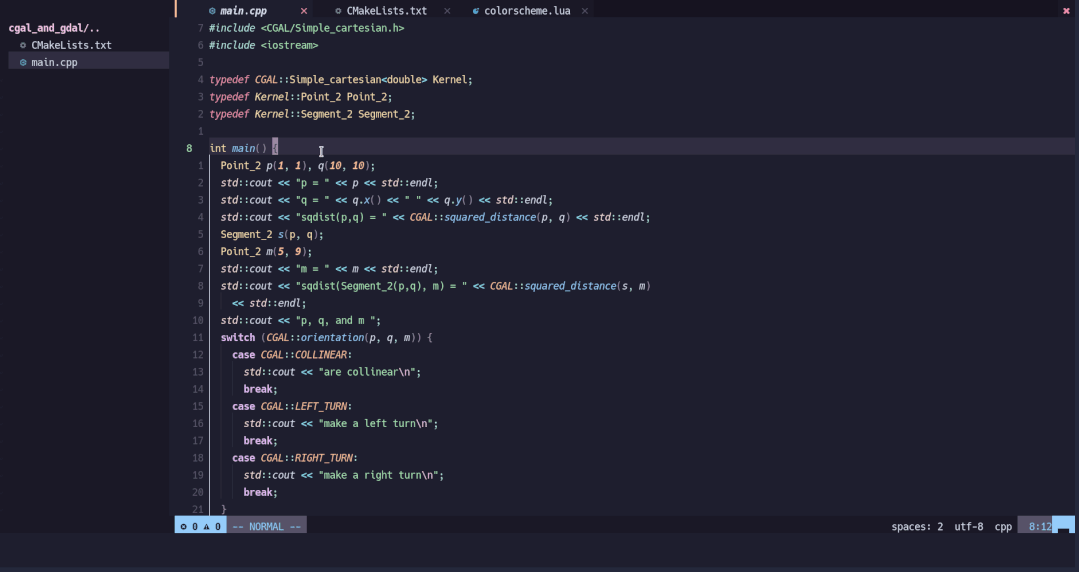Image resolution: width=1079 pixels, height=572 pixels.
Task: Click the switch CGAL::orientation line
Action: point(327,338)
